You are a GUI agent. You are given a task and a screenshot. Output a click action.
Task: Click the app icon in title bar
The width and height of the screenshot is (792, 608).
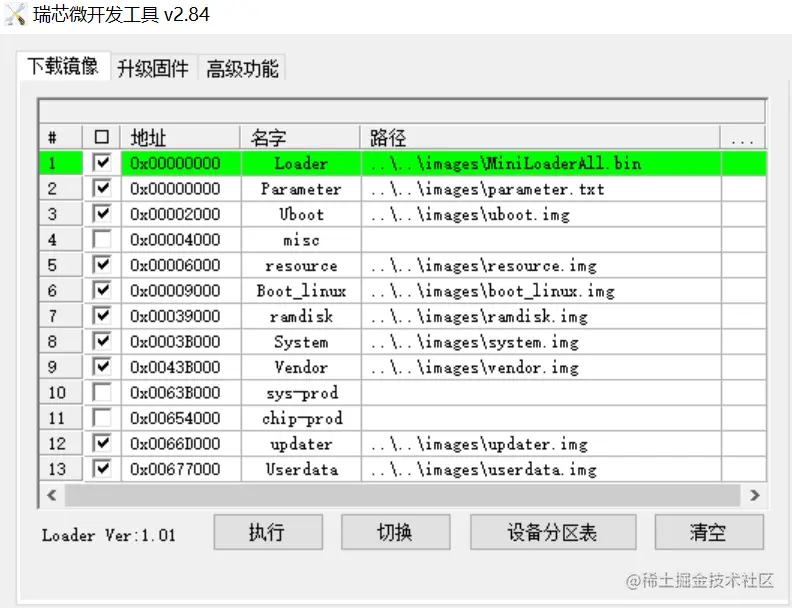15,14
